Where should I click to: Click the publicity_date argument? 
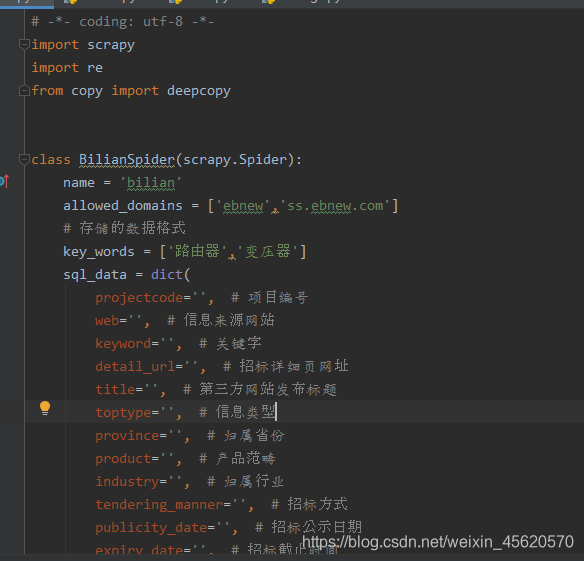pos(151,528)
